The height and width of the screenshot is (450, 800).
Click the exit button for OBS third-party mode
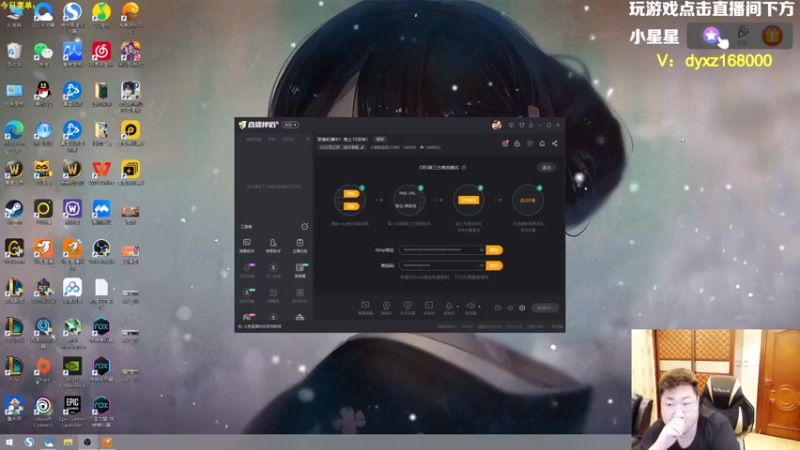coord(546,167)
